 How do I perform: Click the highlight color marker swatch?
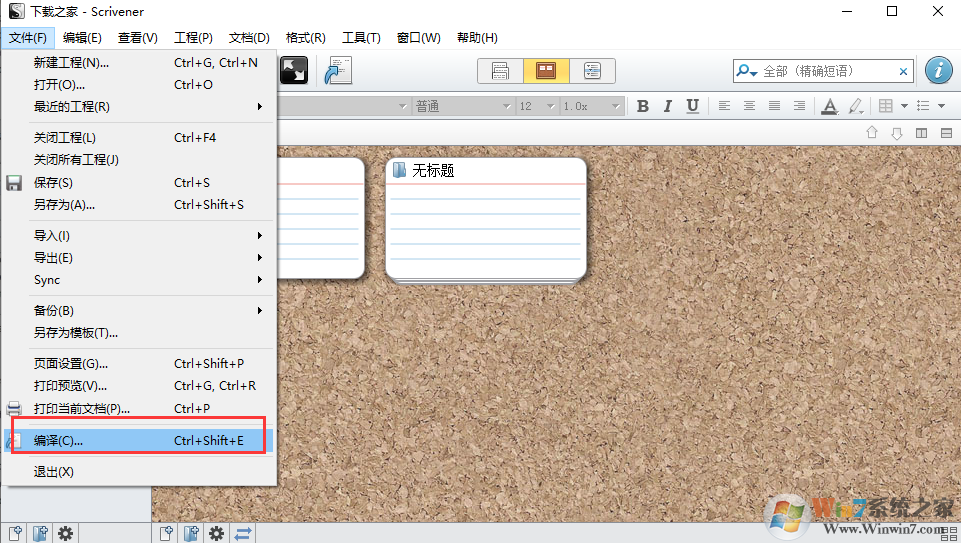point(856,106)
